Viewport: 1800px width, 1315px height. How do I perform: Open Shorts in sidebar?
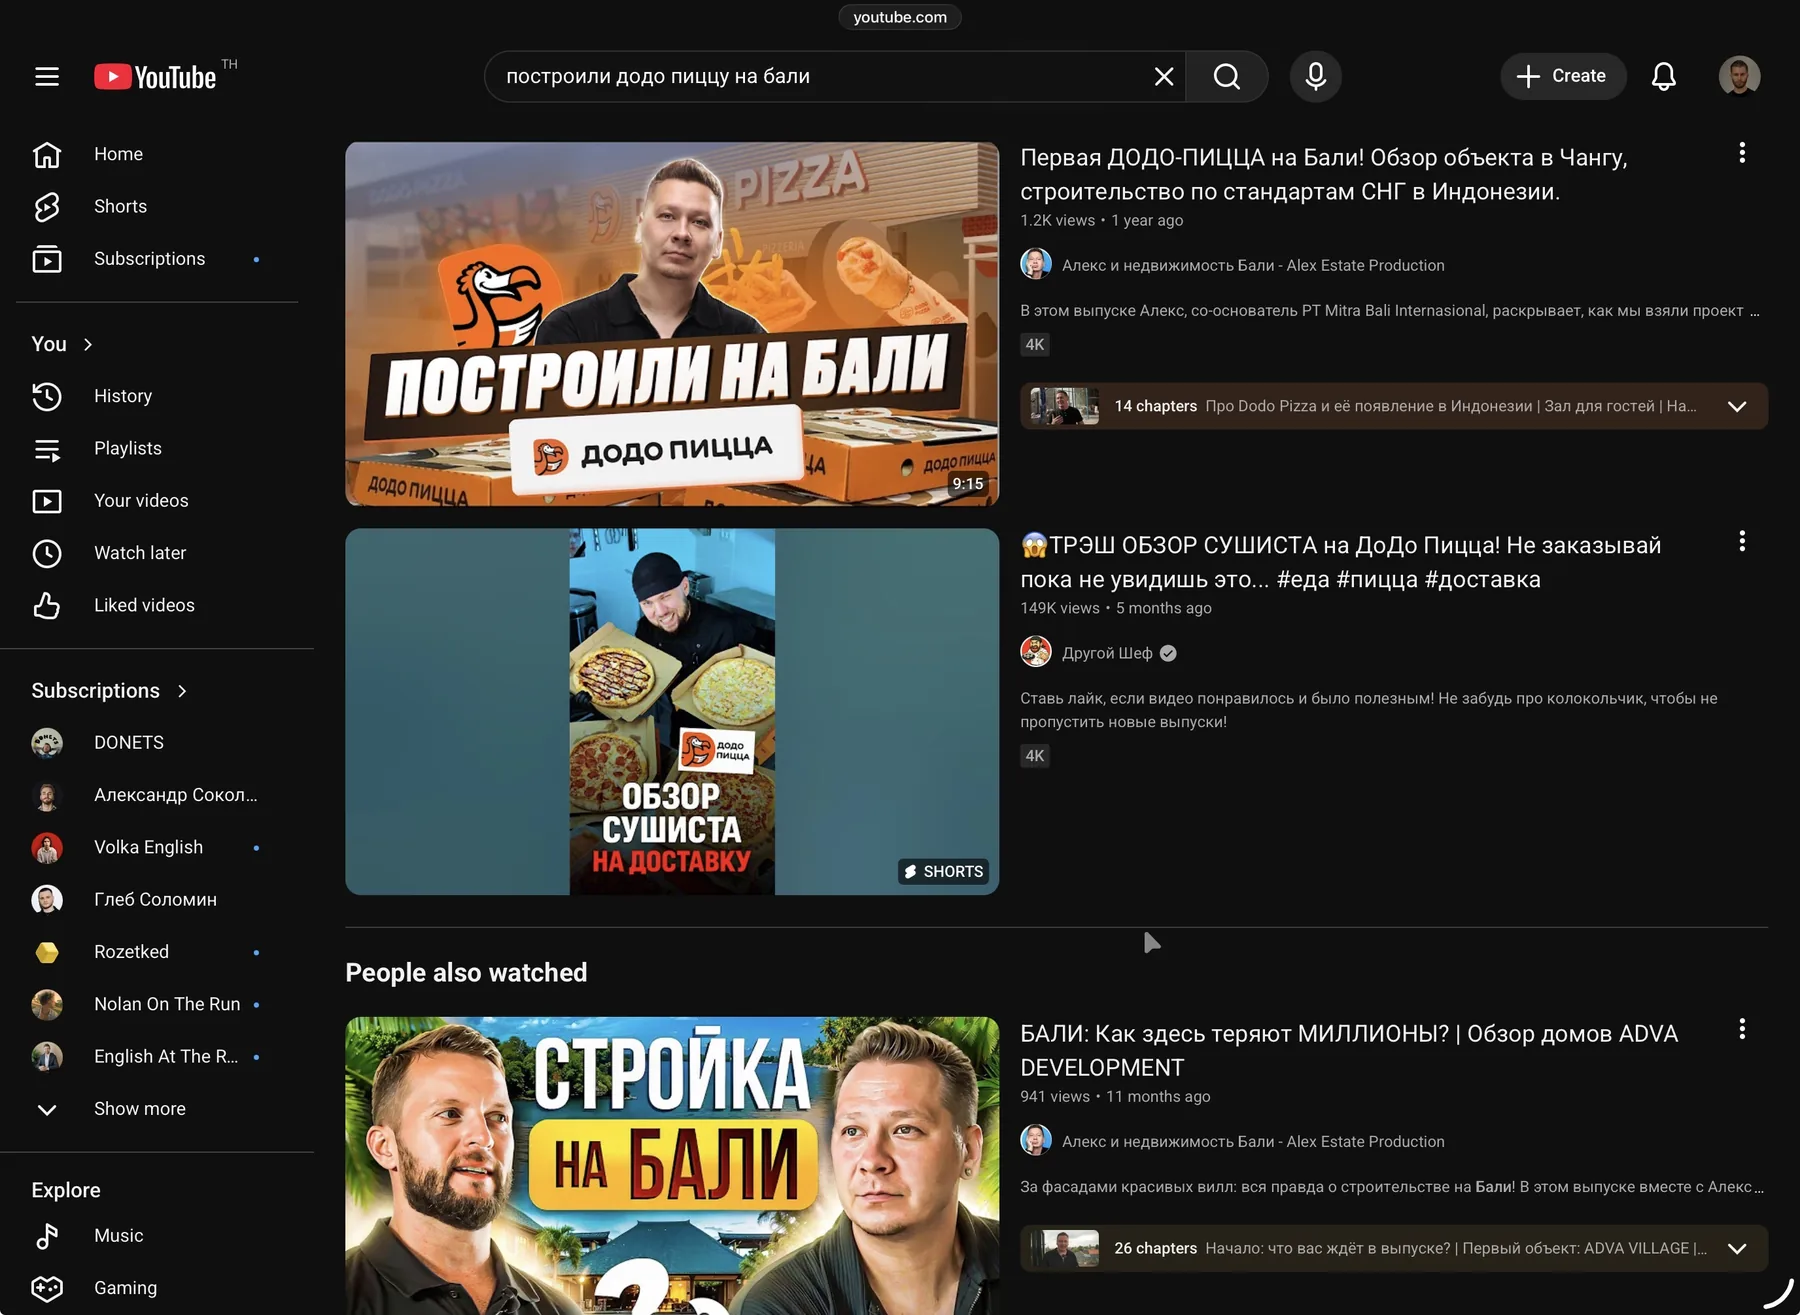157,206
